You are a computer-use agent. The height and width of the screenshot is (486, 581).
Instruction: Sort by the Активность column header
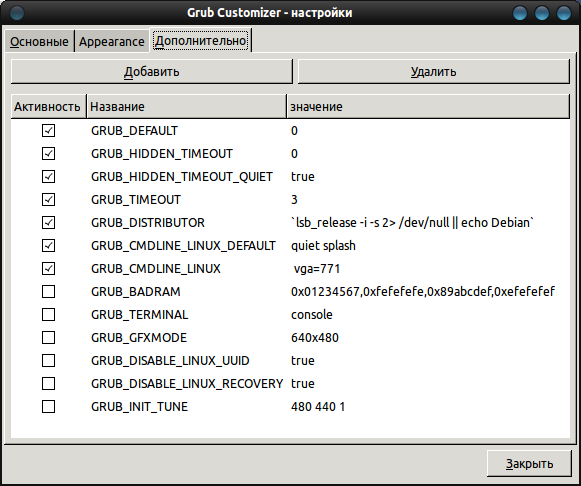coord(48,107)
